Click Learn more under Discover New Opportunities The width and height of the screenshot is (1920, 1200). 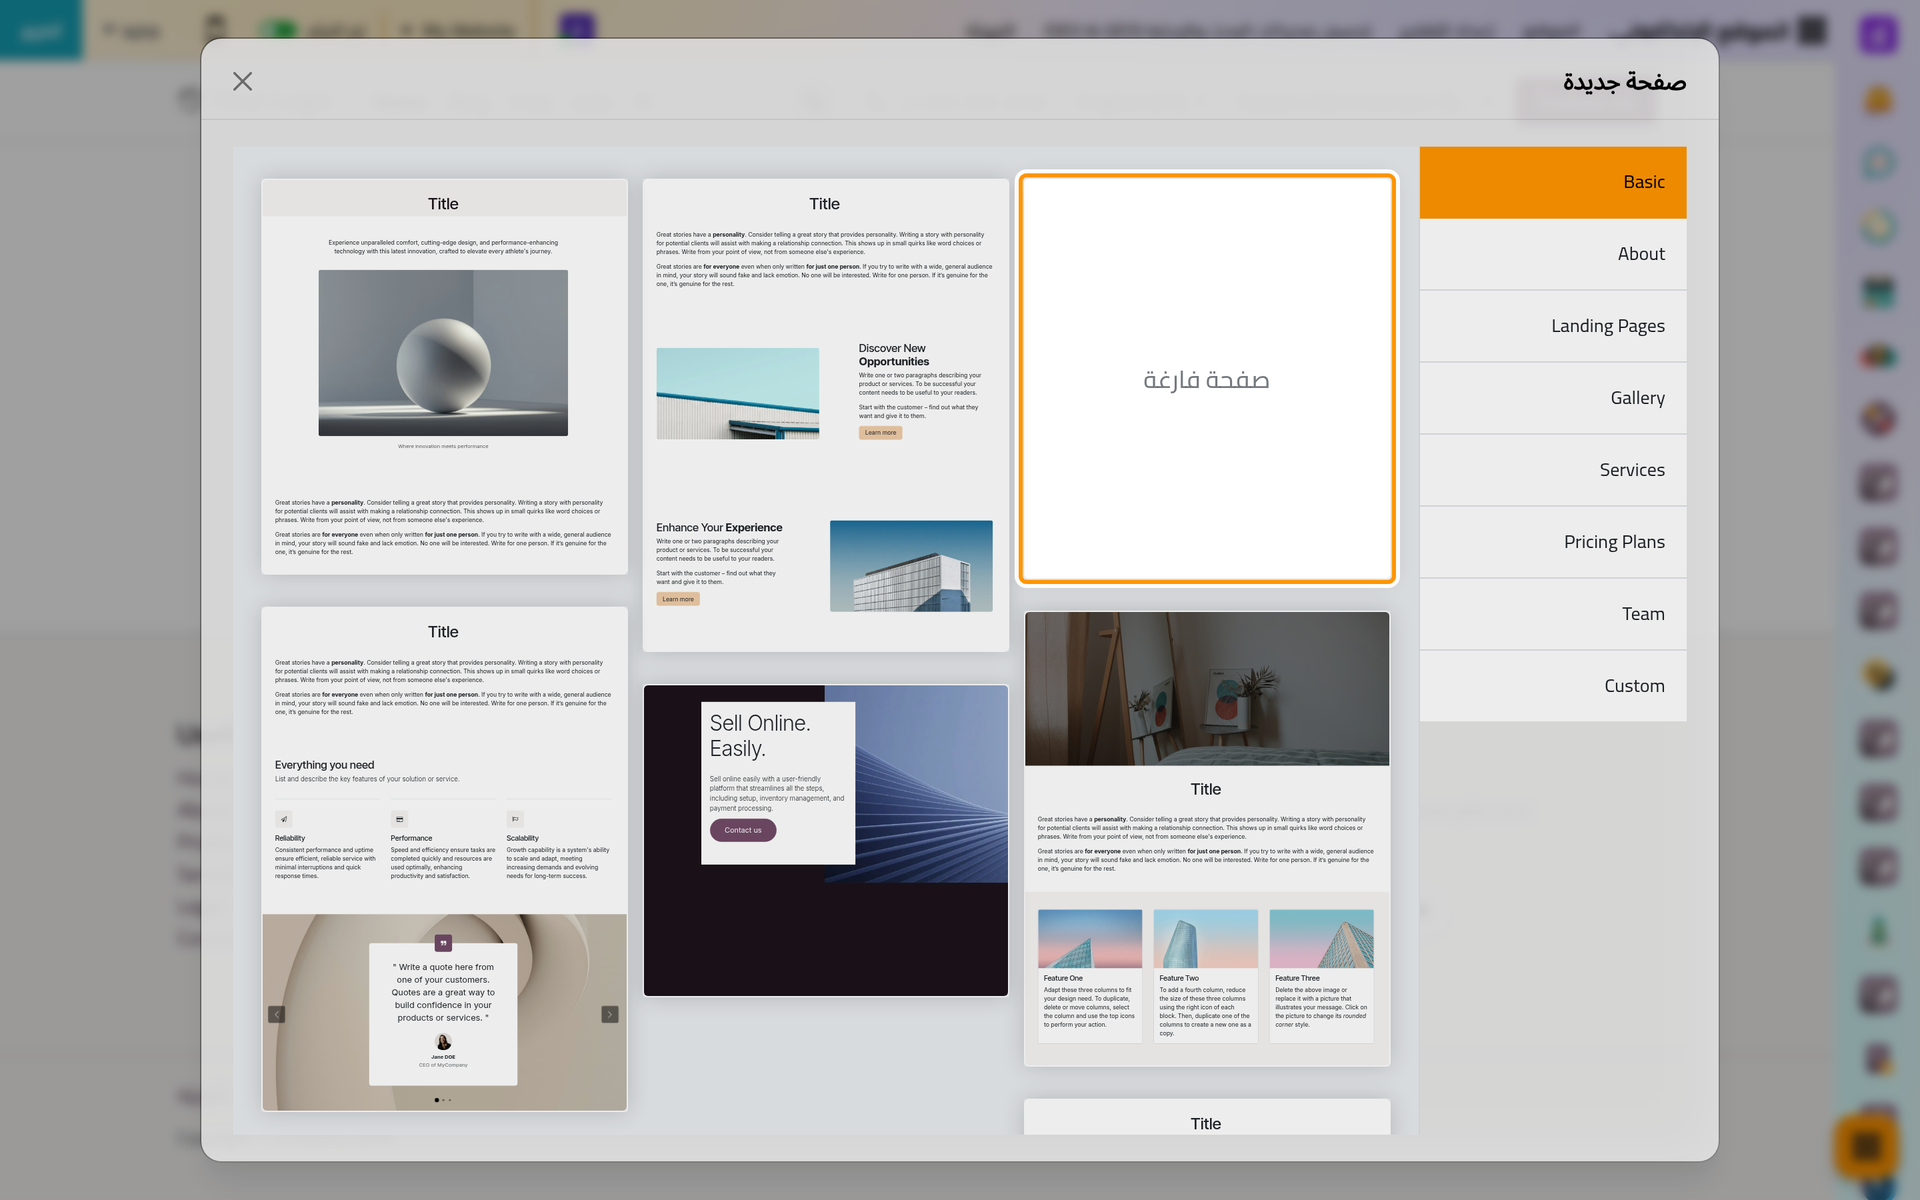point(880,433)
